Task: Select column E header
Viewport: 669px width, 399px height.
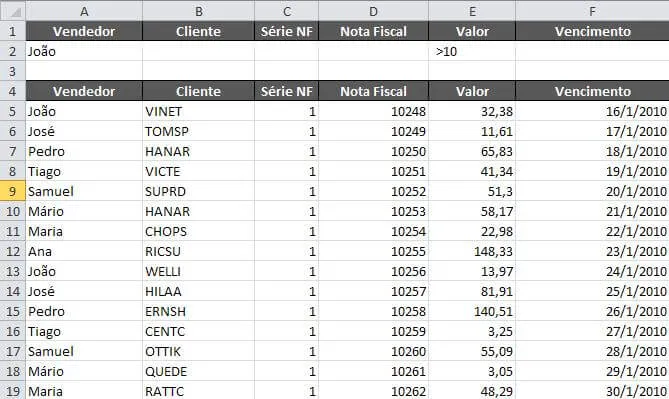Action: 472,11
